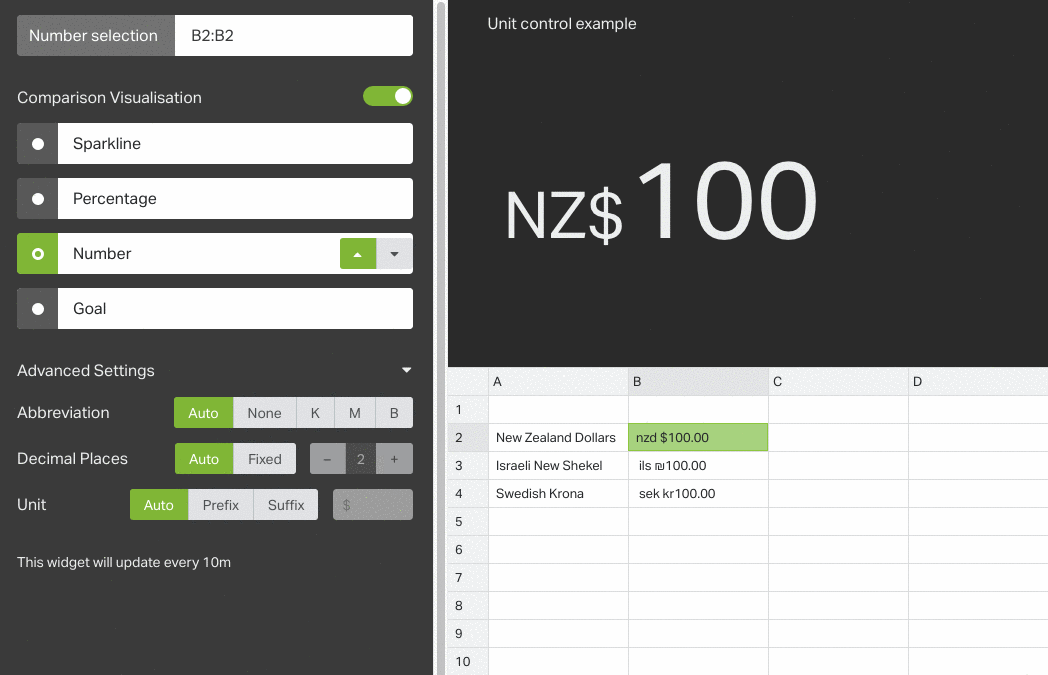Screen dimensions: 1048x675
Task: Set Abbreviation to Auto
Action: (203, 413)
